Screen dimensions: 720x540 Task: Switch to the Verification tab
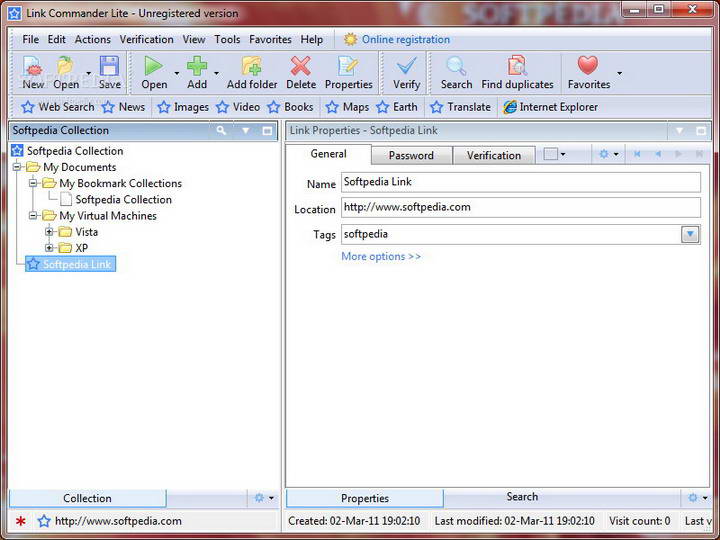point(494,155)
